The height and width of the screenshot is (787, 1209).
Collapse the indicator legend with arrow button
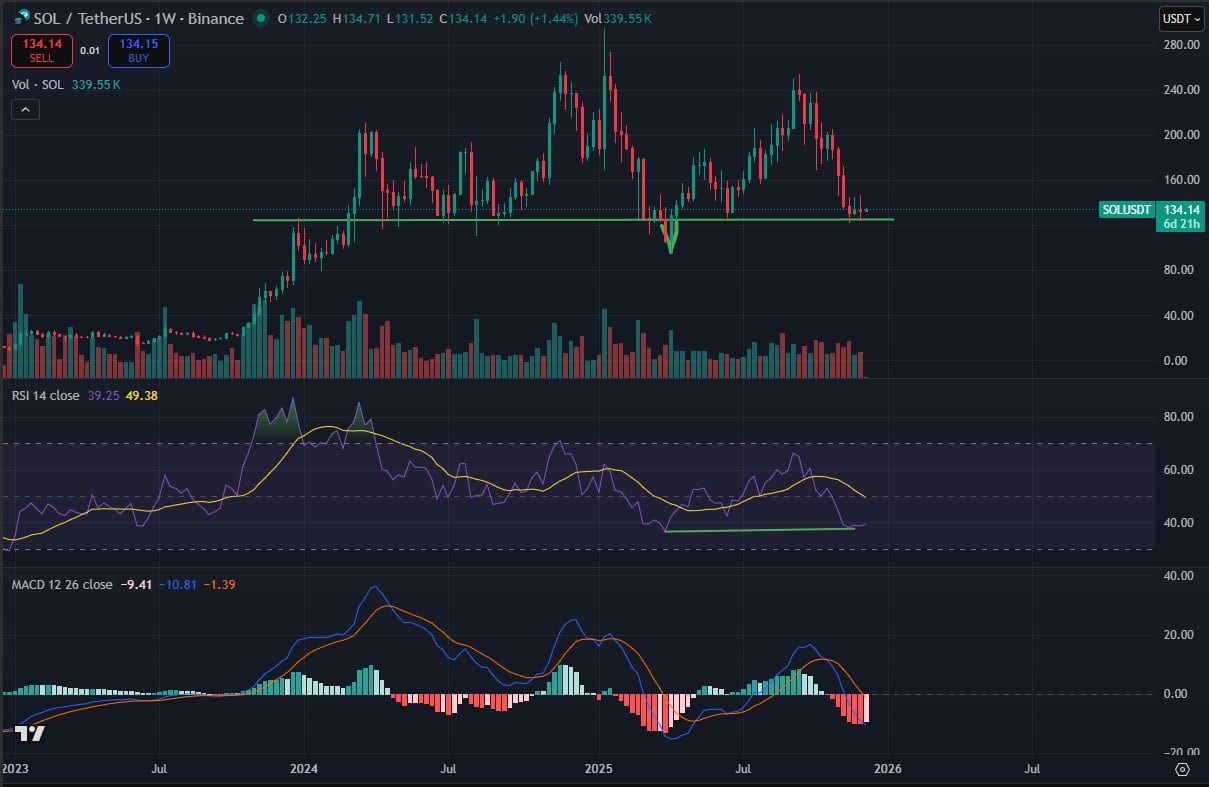click(x=25, y=110)
